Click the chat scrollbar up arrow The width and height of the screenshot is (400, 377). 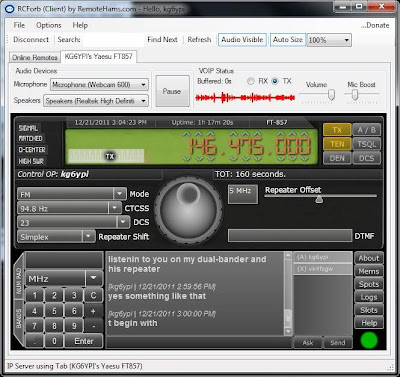pos(288,256)
